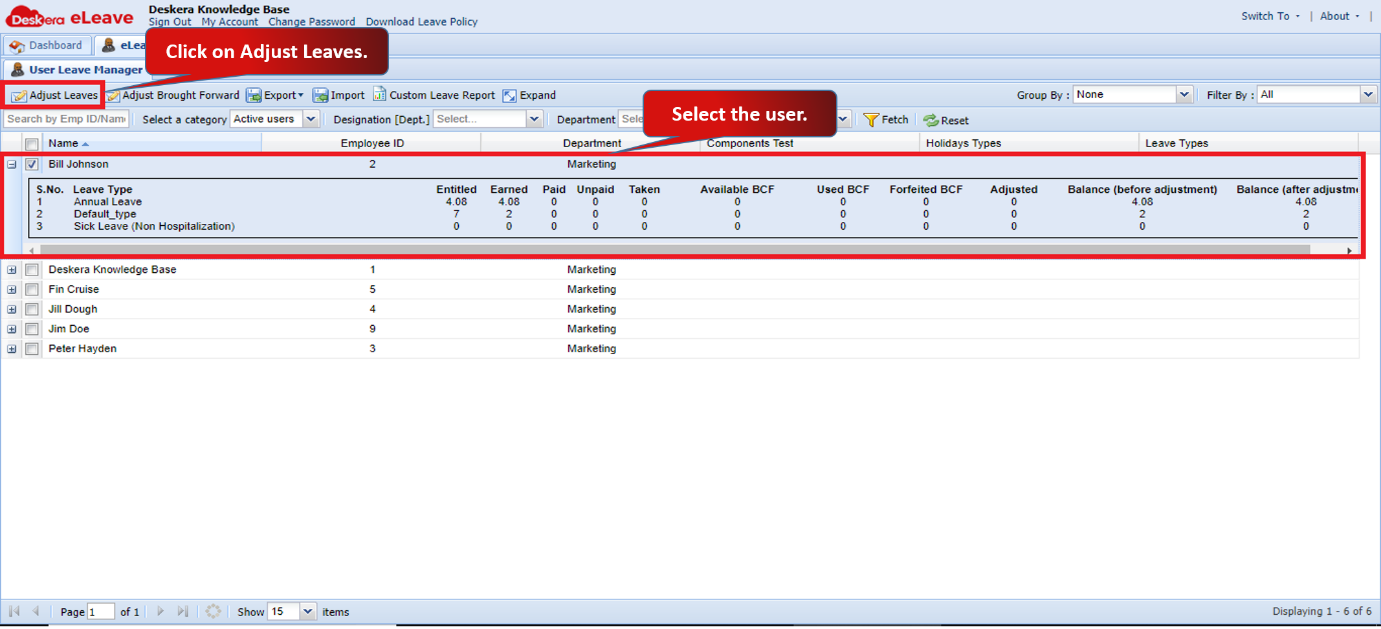Image resolution: width=1381 pixels, height=629 pixels.
Task: Switch to the Dashboard tab
Action: tap(46, 46)
